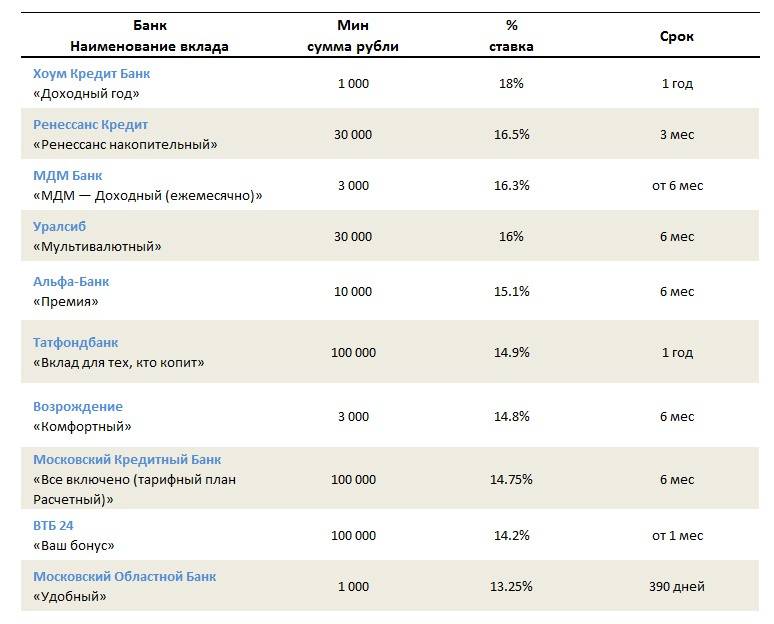
Task: Open the Хоум Кредит Банк link
Action: 91,74
